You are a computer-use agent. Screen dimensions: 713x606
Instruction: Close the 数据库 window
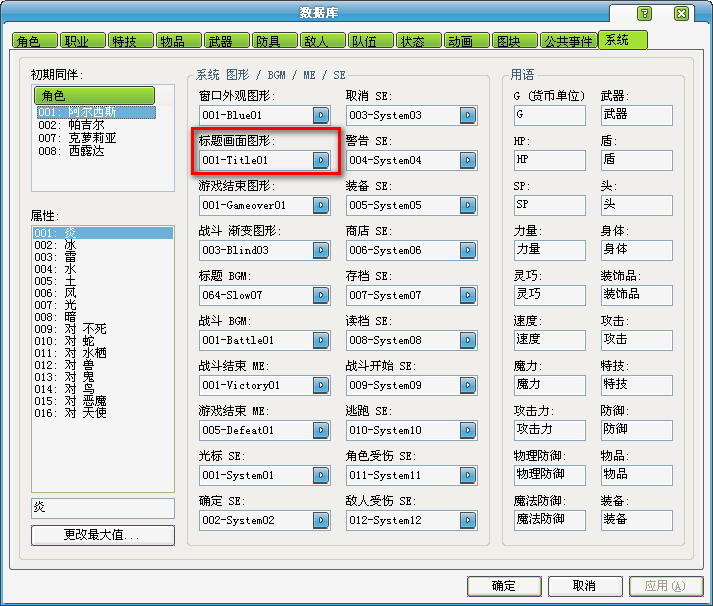pos(681,14)
